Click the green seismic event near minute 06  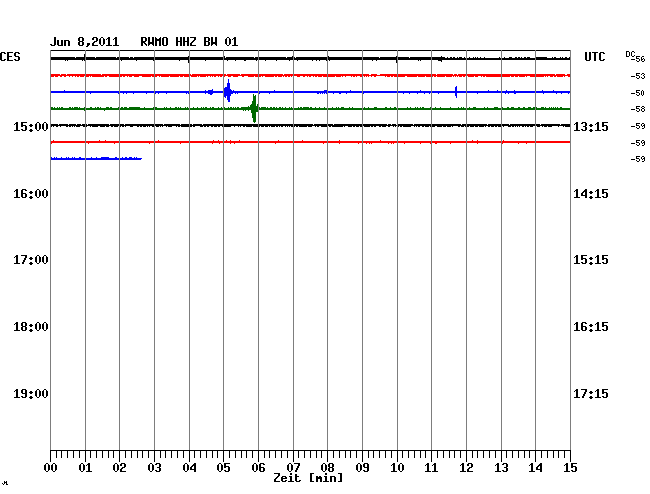254,109
